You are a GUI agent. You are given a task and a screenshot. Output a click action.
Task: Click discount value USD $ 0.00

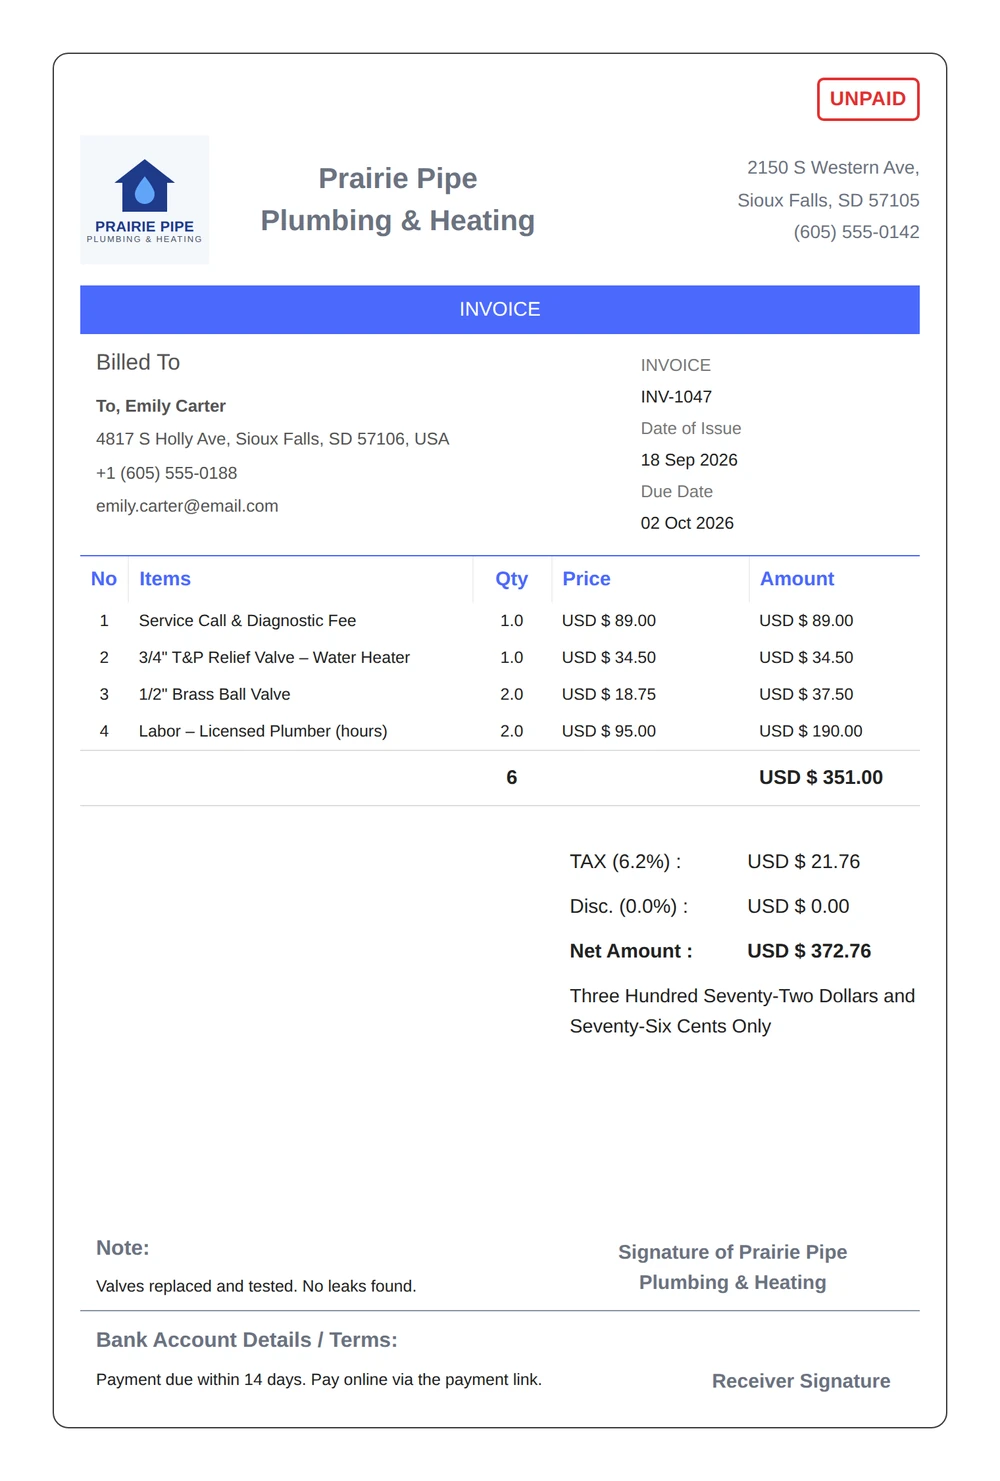(798, 907)
